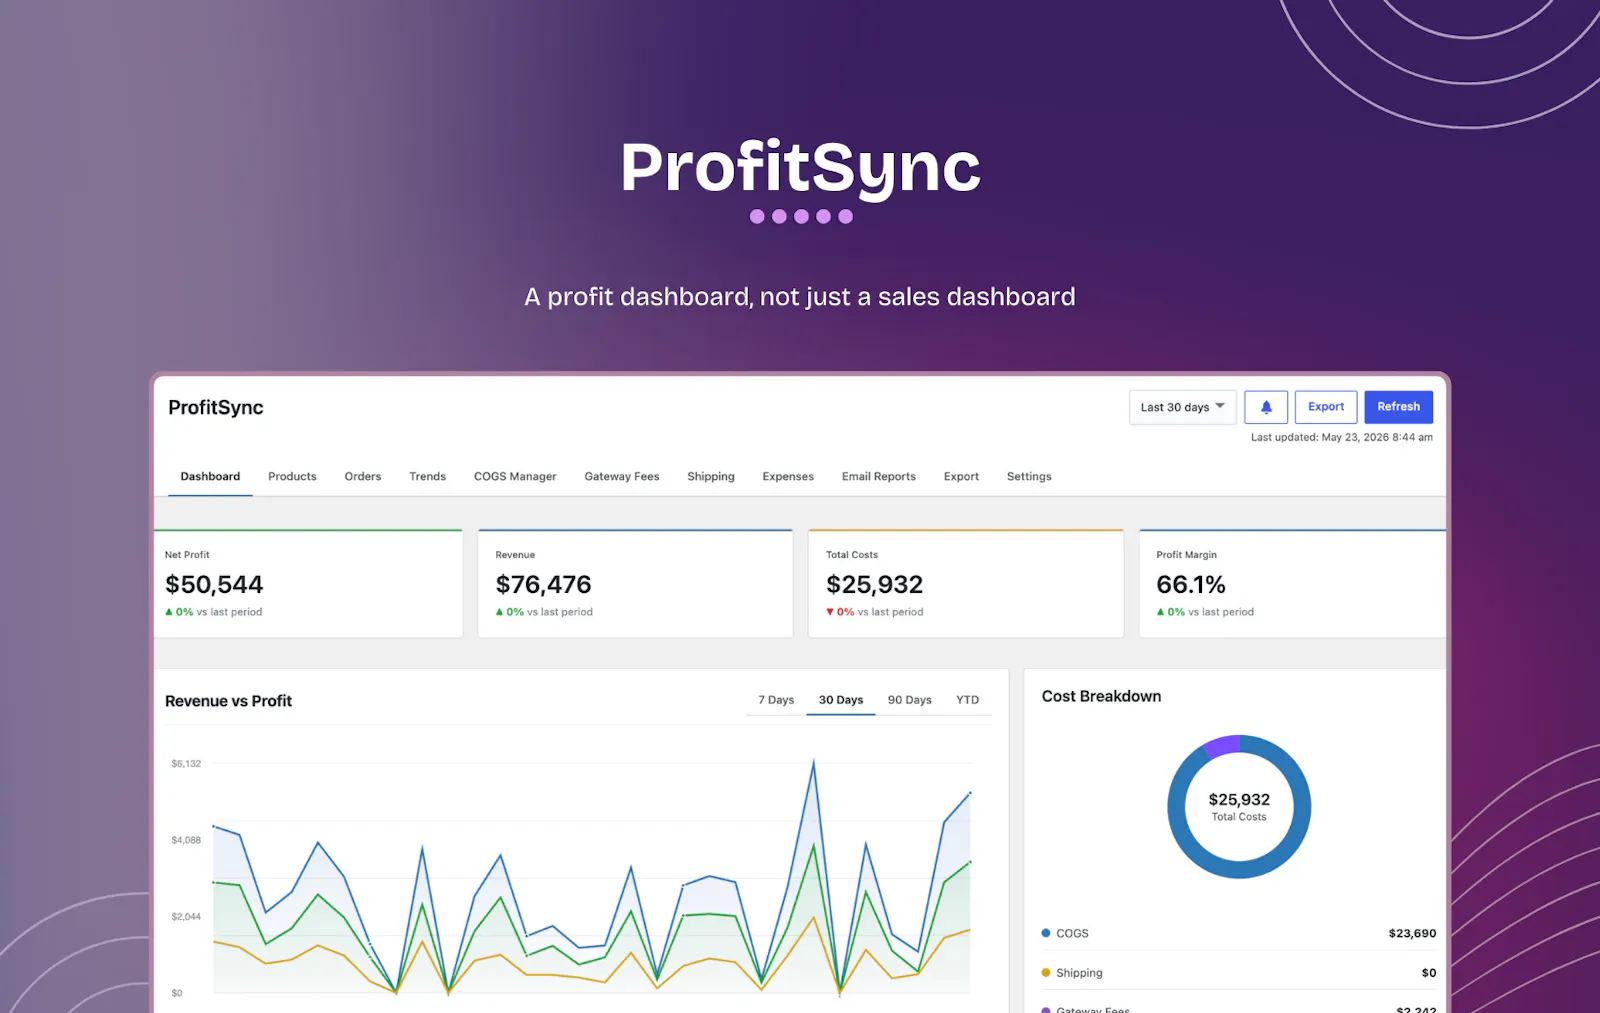This screenshot has width=1600, height=1013.
Task: Click the blue COGS legend dot
Action: (x=1046, y=933)
